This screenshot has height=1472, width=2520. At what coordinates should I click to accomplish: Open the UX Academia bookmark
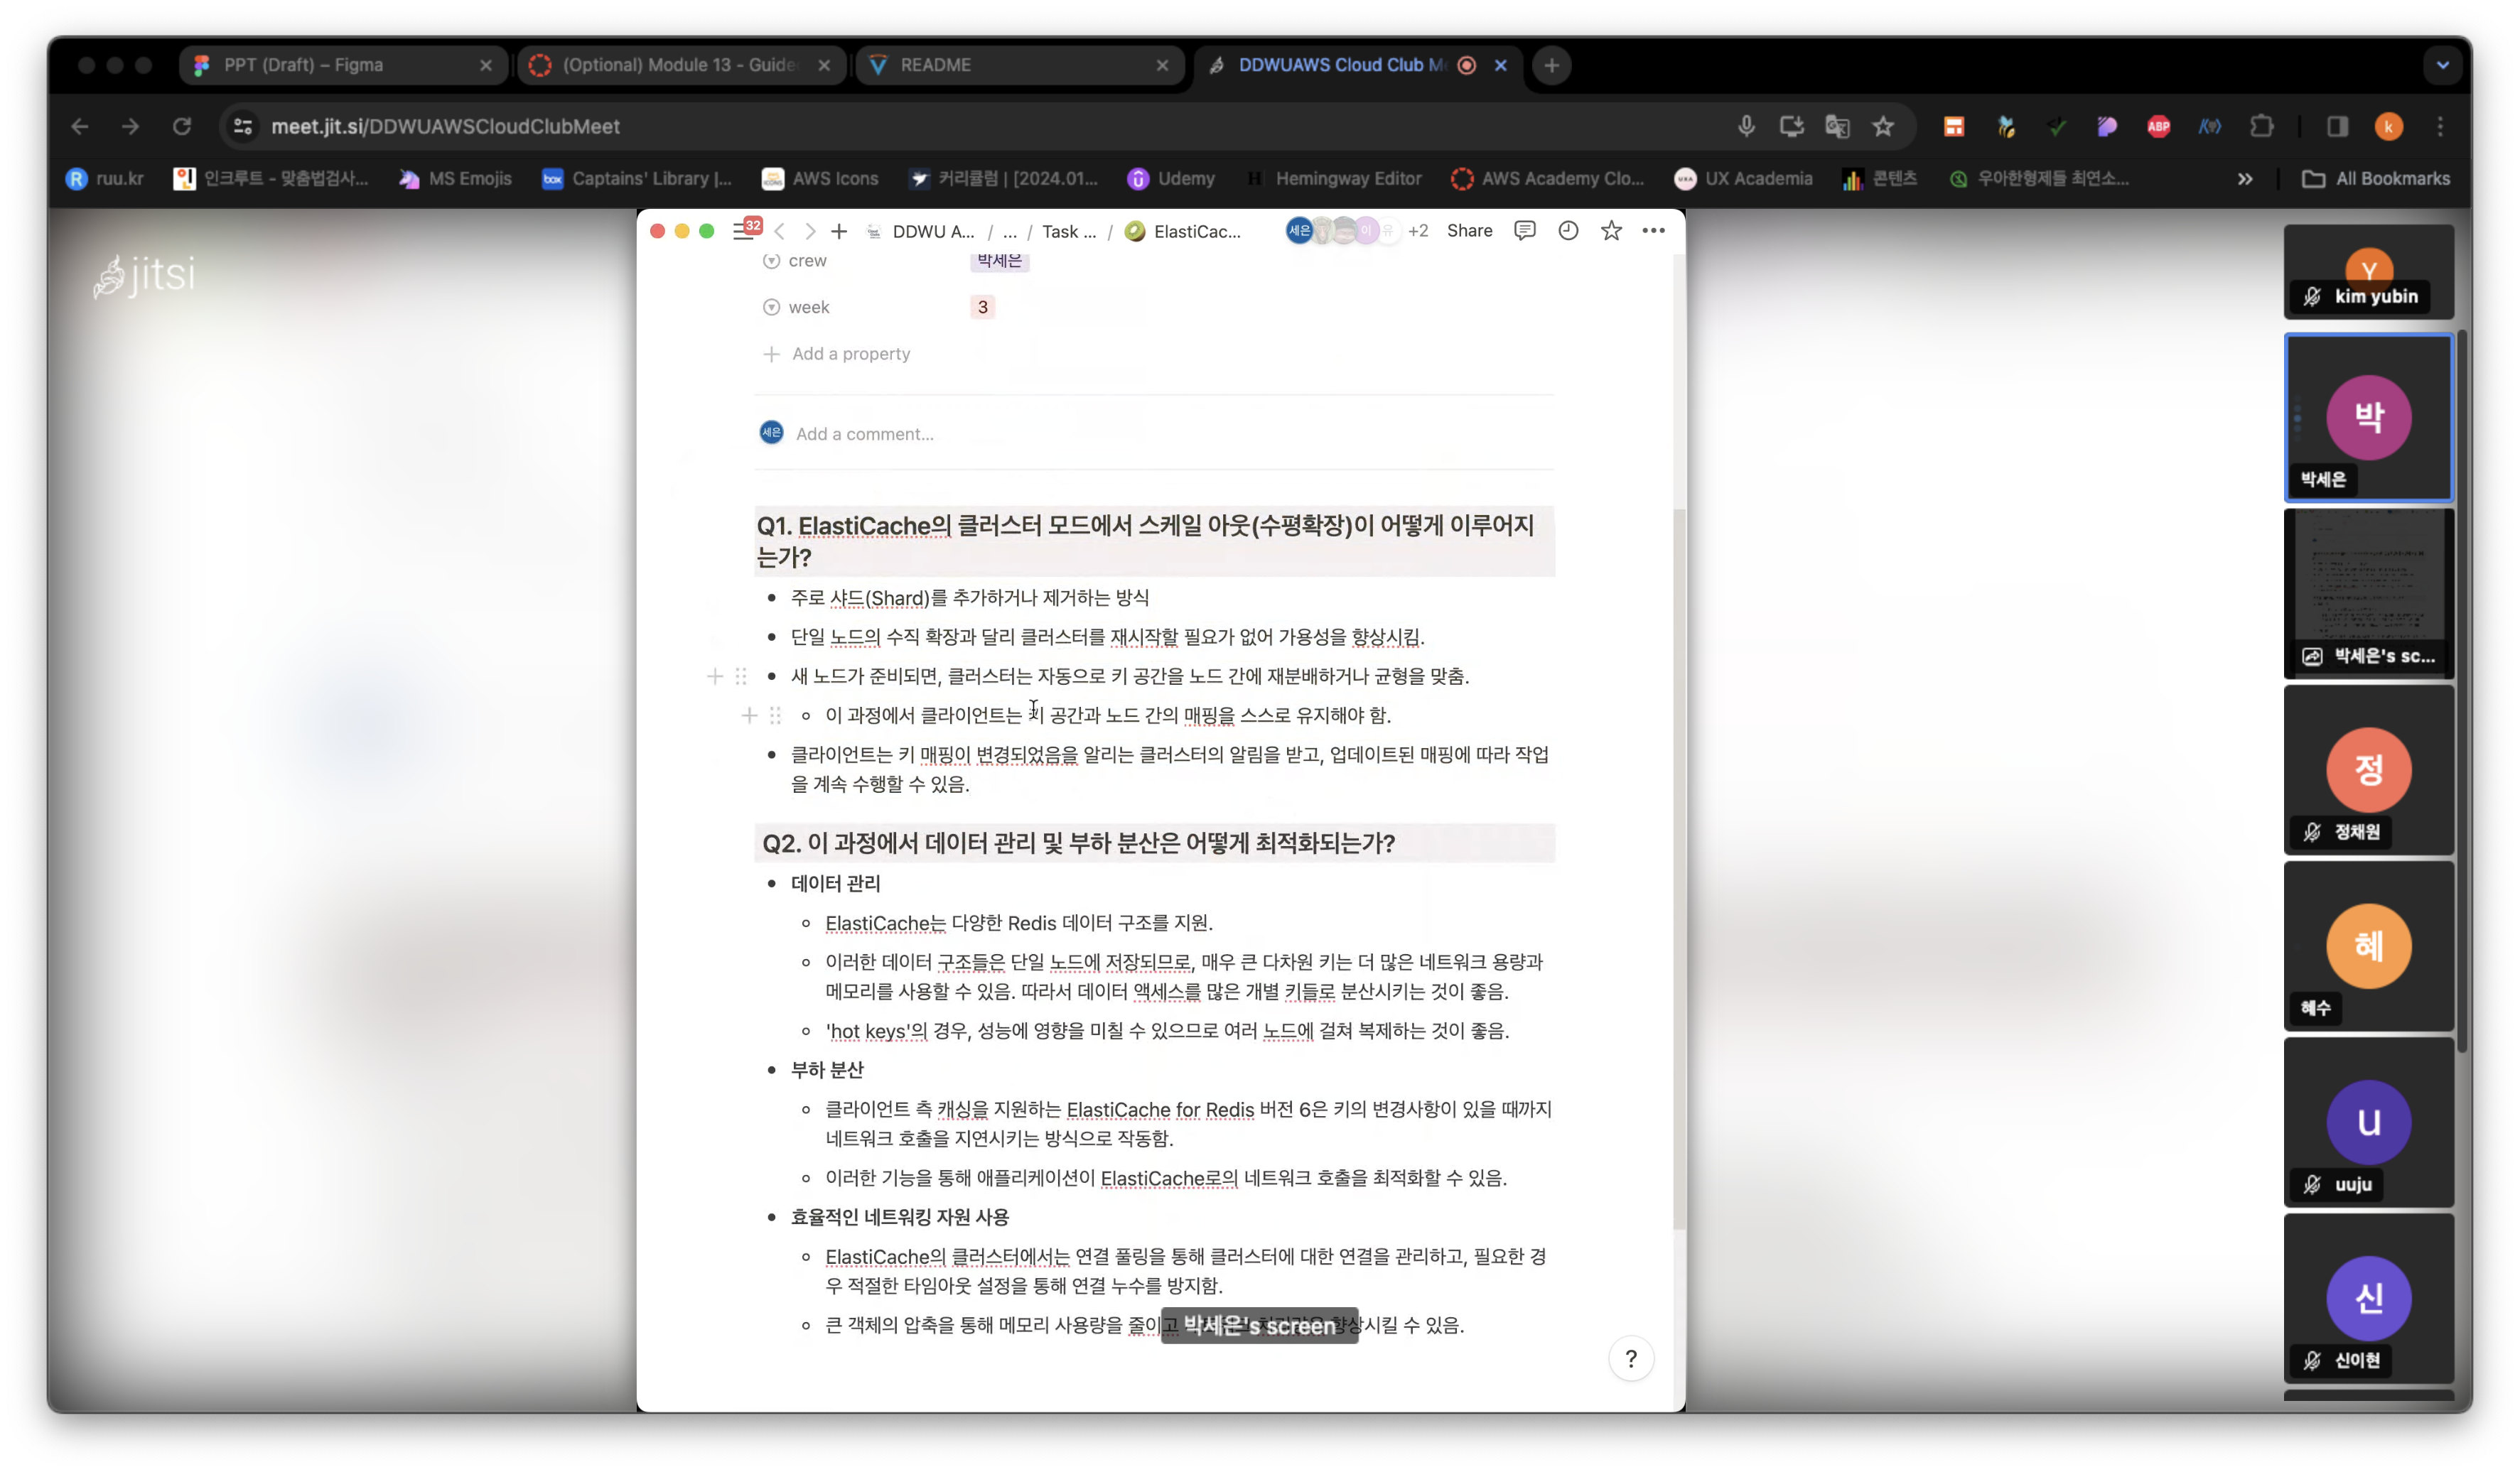click(x=1743, y=178)
